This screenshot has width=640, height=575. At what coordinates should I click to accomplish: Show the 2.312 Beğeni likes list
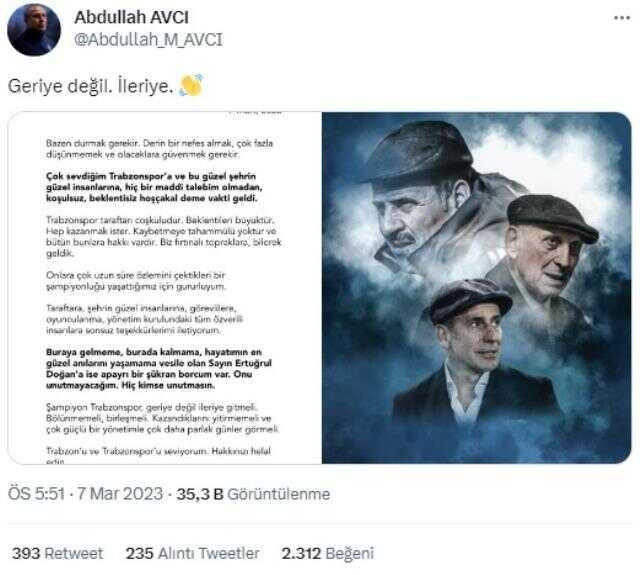pos(328,553)
